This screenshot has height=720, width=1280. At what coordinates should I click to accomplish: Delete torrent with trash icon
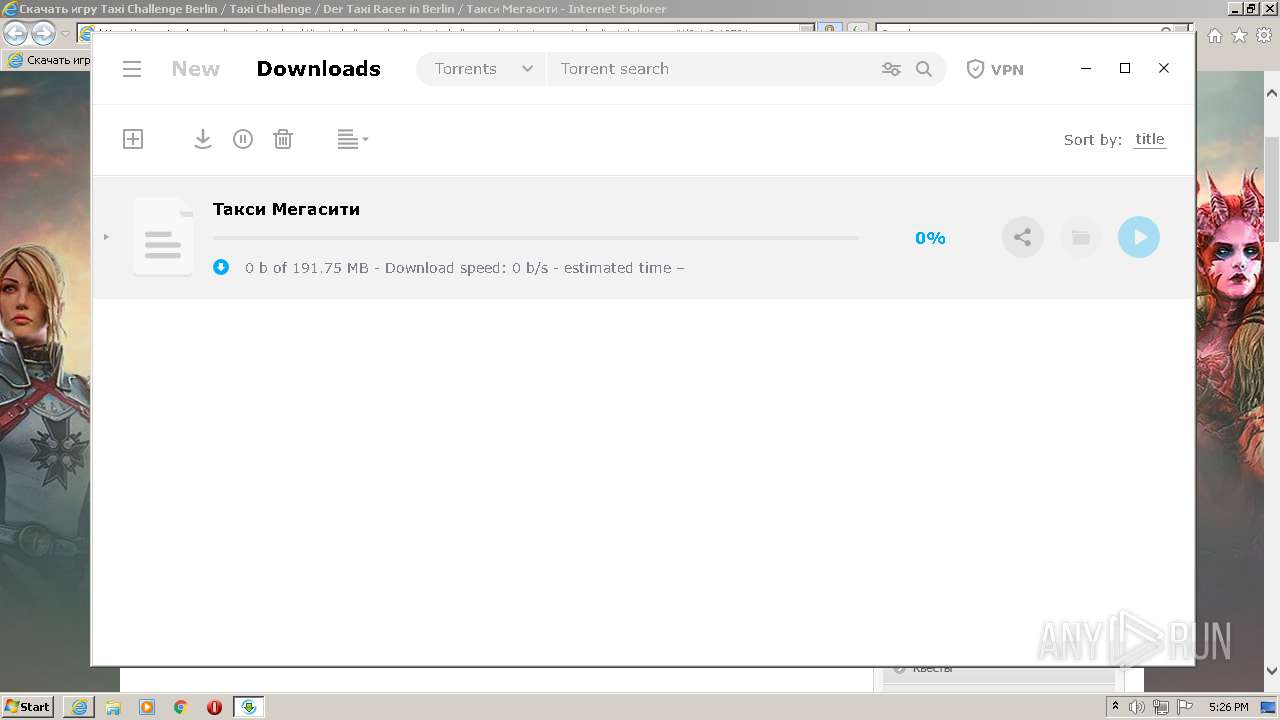(x=283, y=139)
